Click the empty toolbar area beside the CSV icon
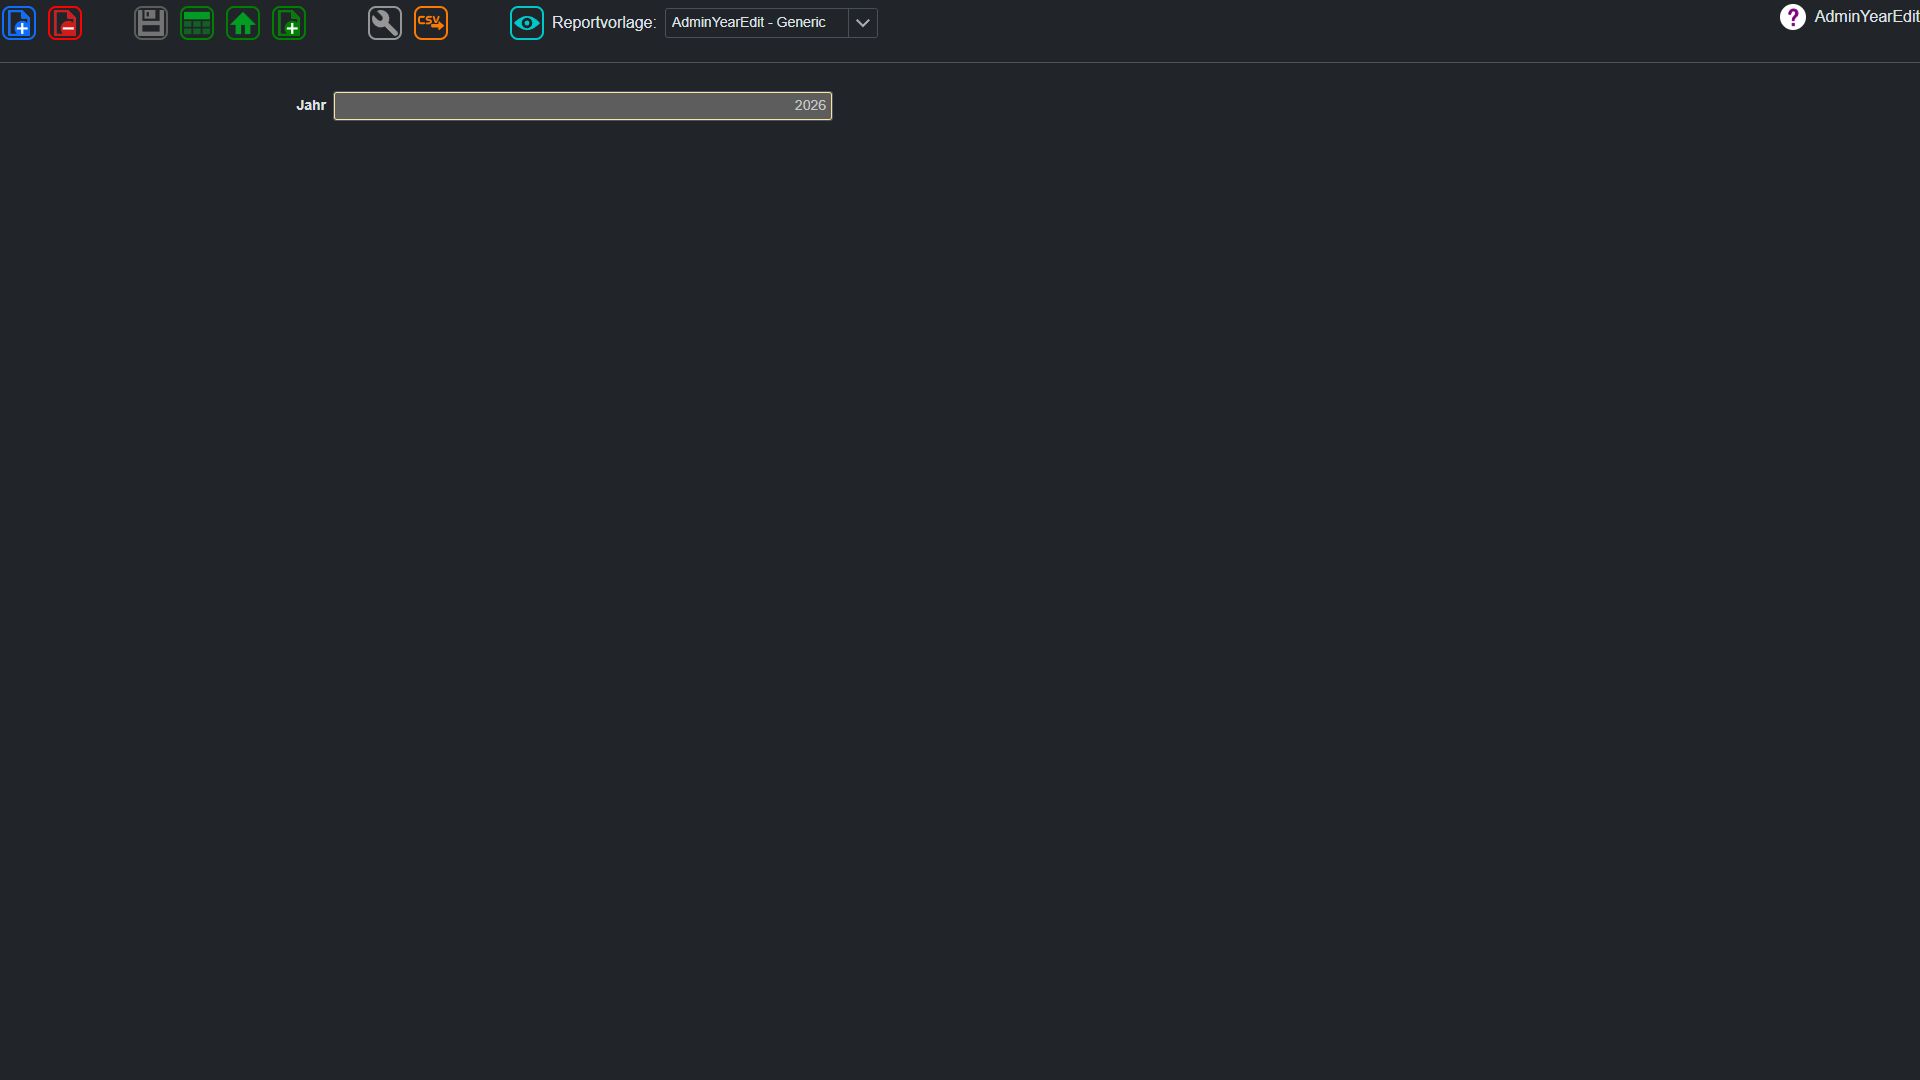The width and height of the screenshot is (1920, 1080). coord(478,23)
